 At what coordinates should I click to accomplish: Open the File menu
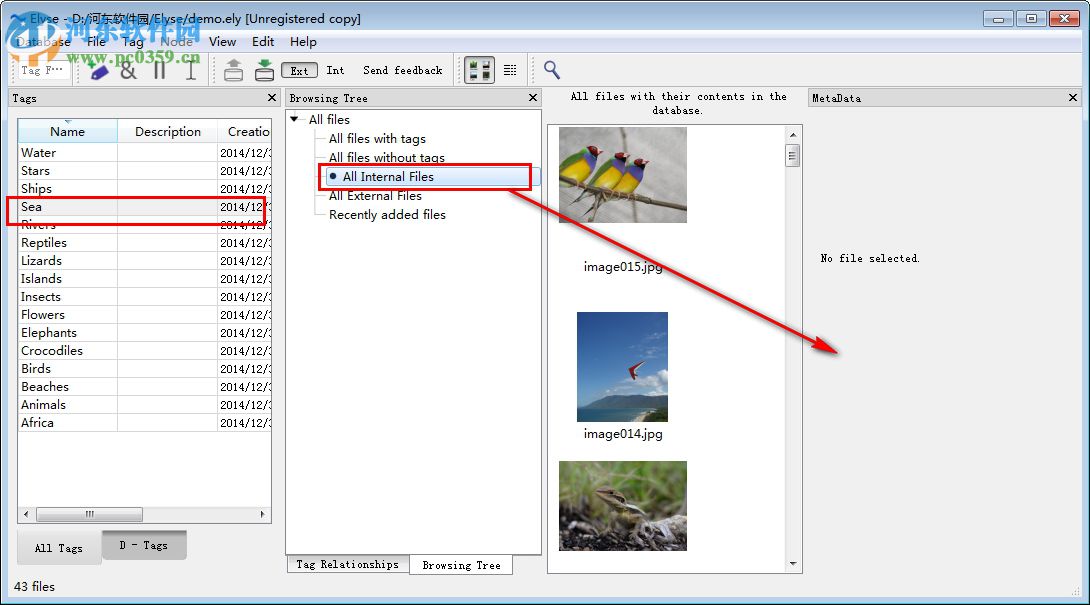[97, 42]
